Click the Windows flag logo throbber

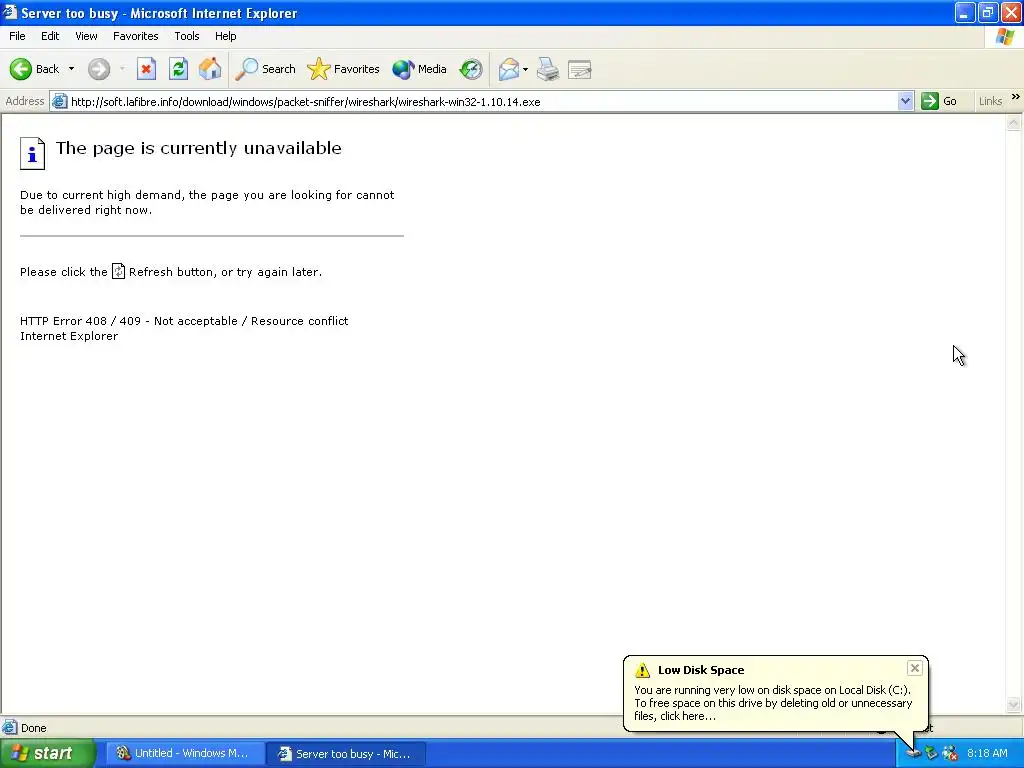point(1004,37)
